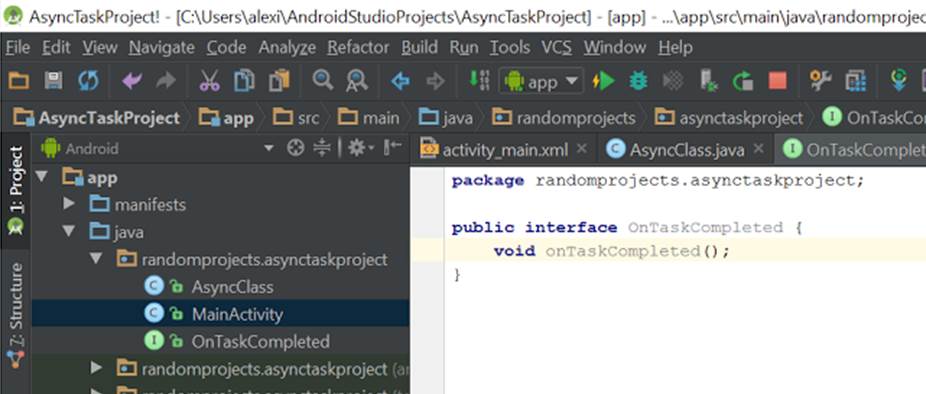Open the Window menu
Image resolution: width=926 pixels, height=394 pixels.
point(615,47)
